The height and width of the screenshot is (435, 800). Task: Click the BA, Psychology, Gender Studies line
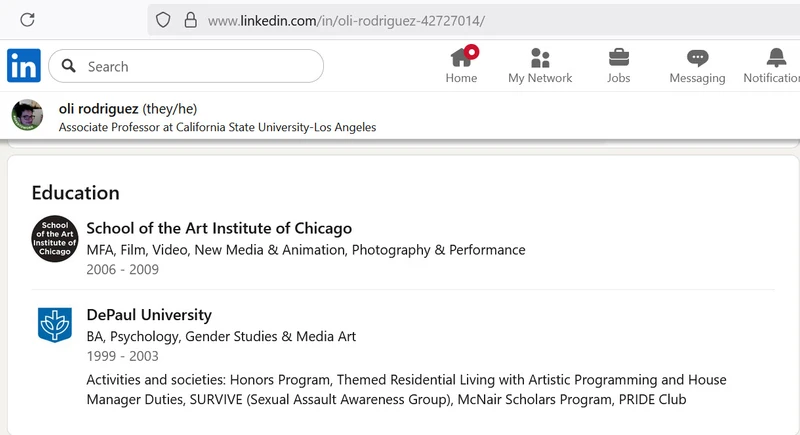tap(221, 337)
